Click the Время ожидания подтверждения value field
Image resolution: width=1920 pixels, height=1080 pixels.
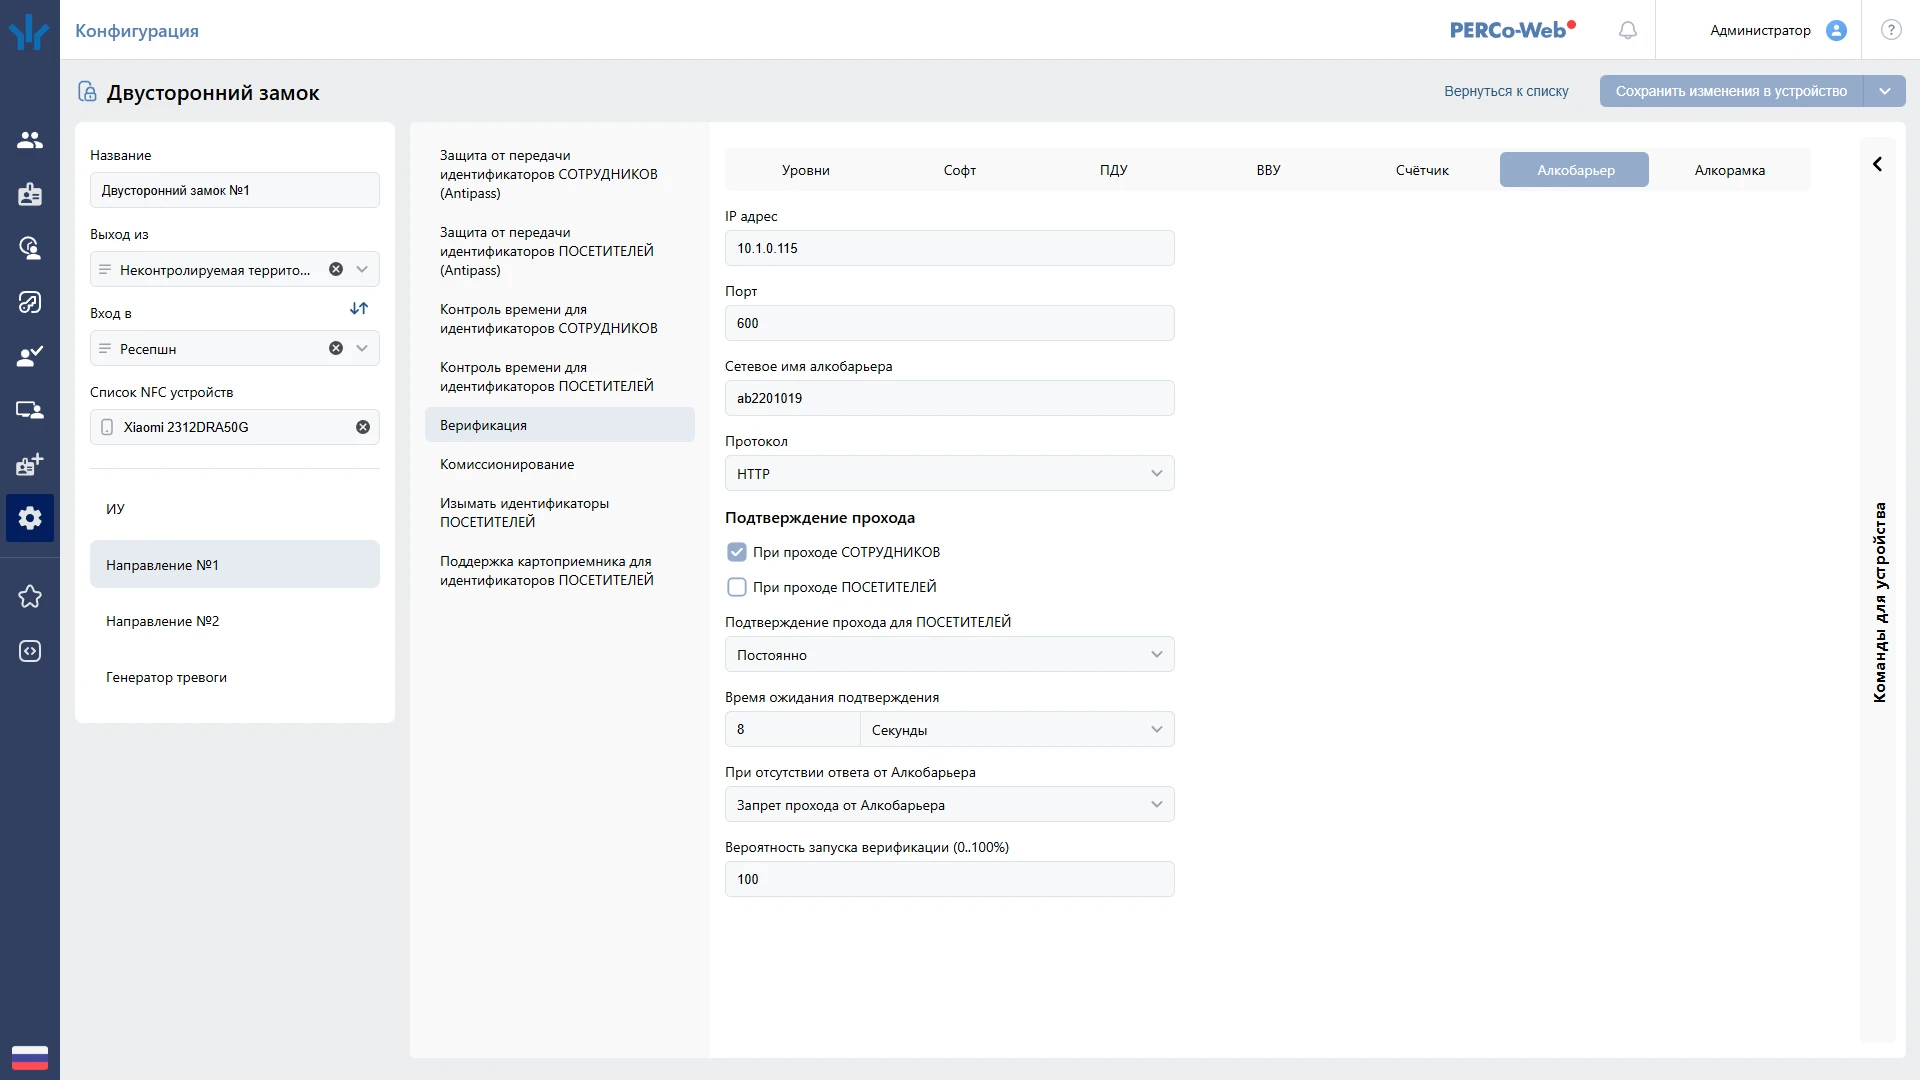pos(792,729)
